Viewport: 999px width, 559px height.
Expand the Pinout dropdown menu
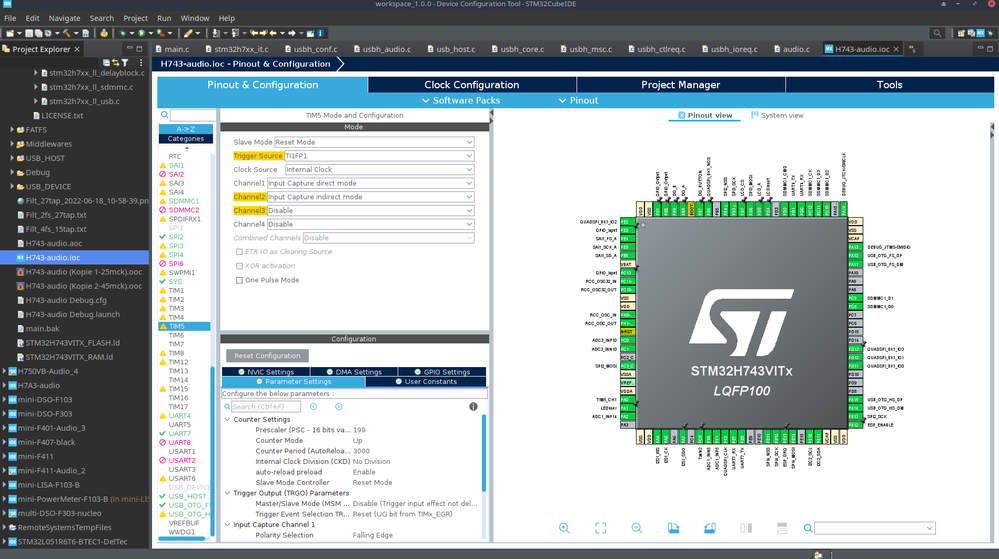pyautogui.click(x=578, y=101)
